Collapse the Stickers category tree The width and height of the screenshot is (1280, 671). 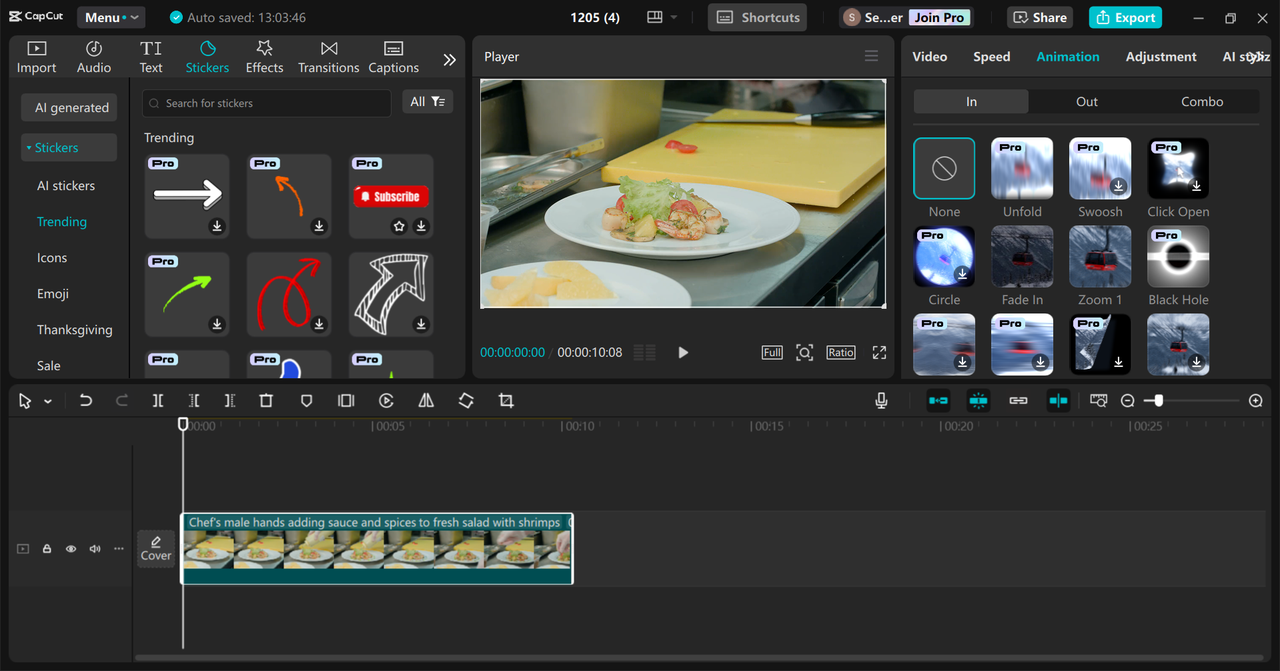[x=69, y=147]
